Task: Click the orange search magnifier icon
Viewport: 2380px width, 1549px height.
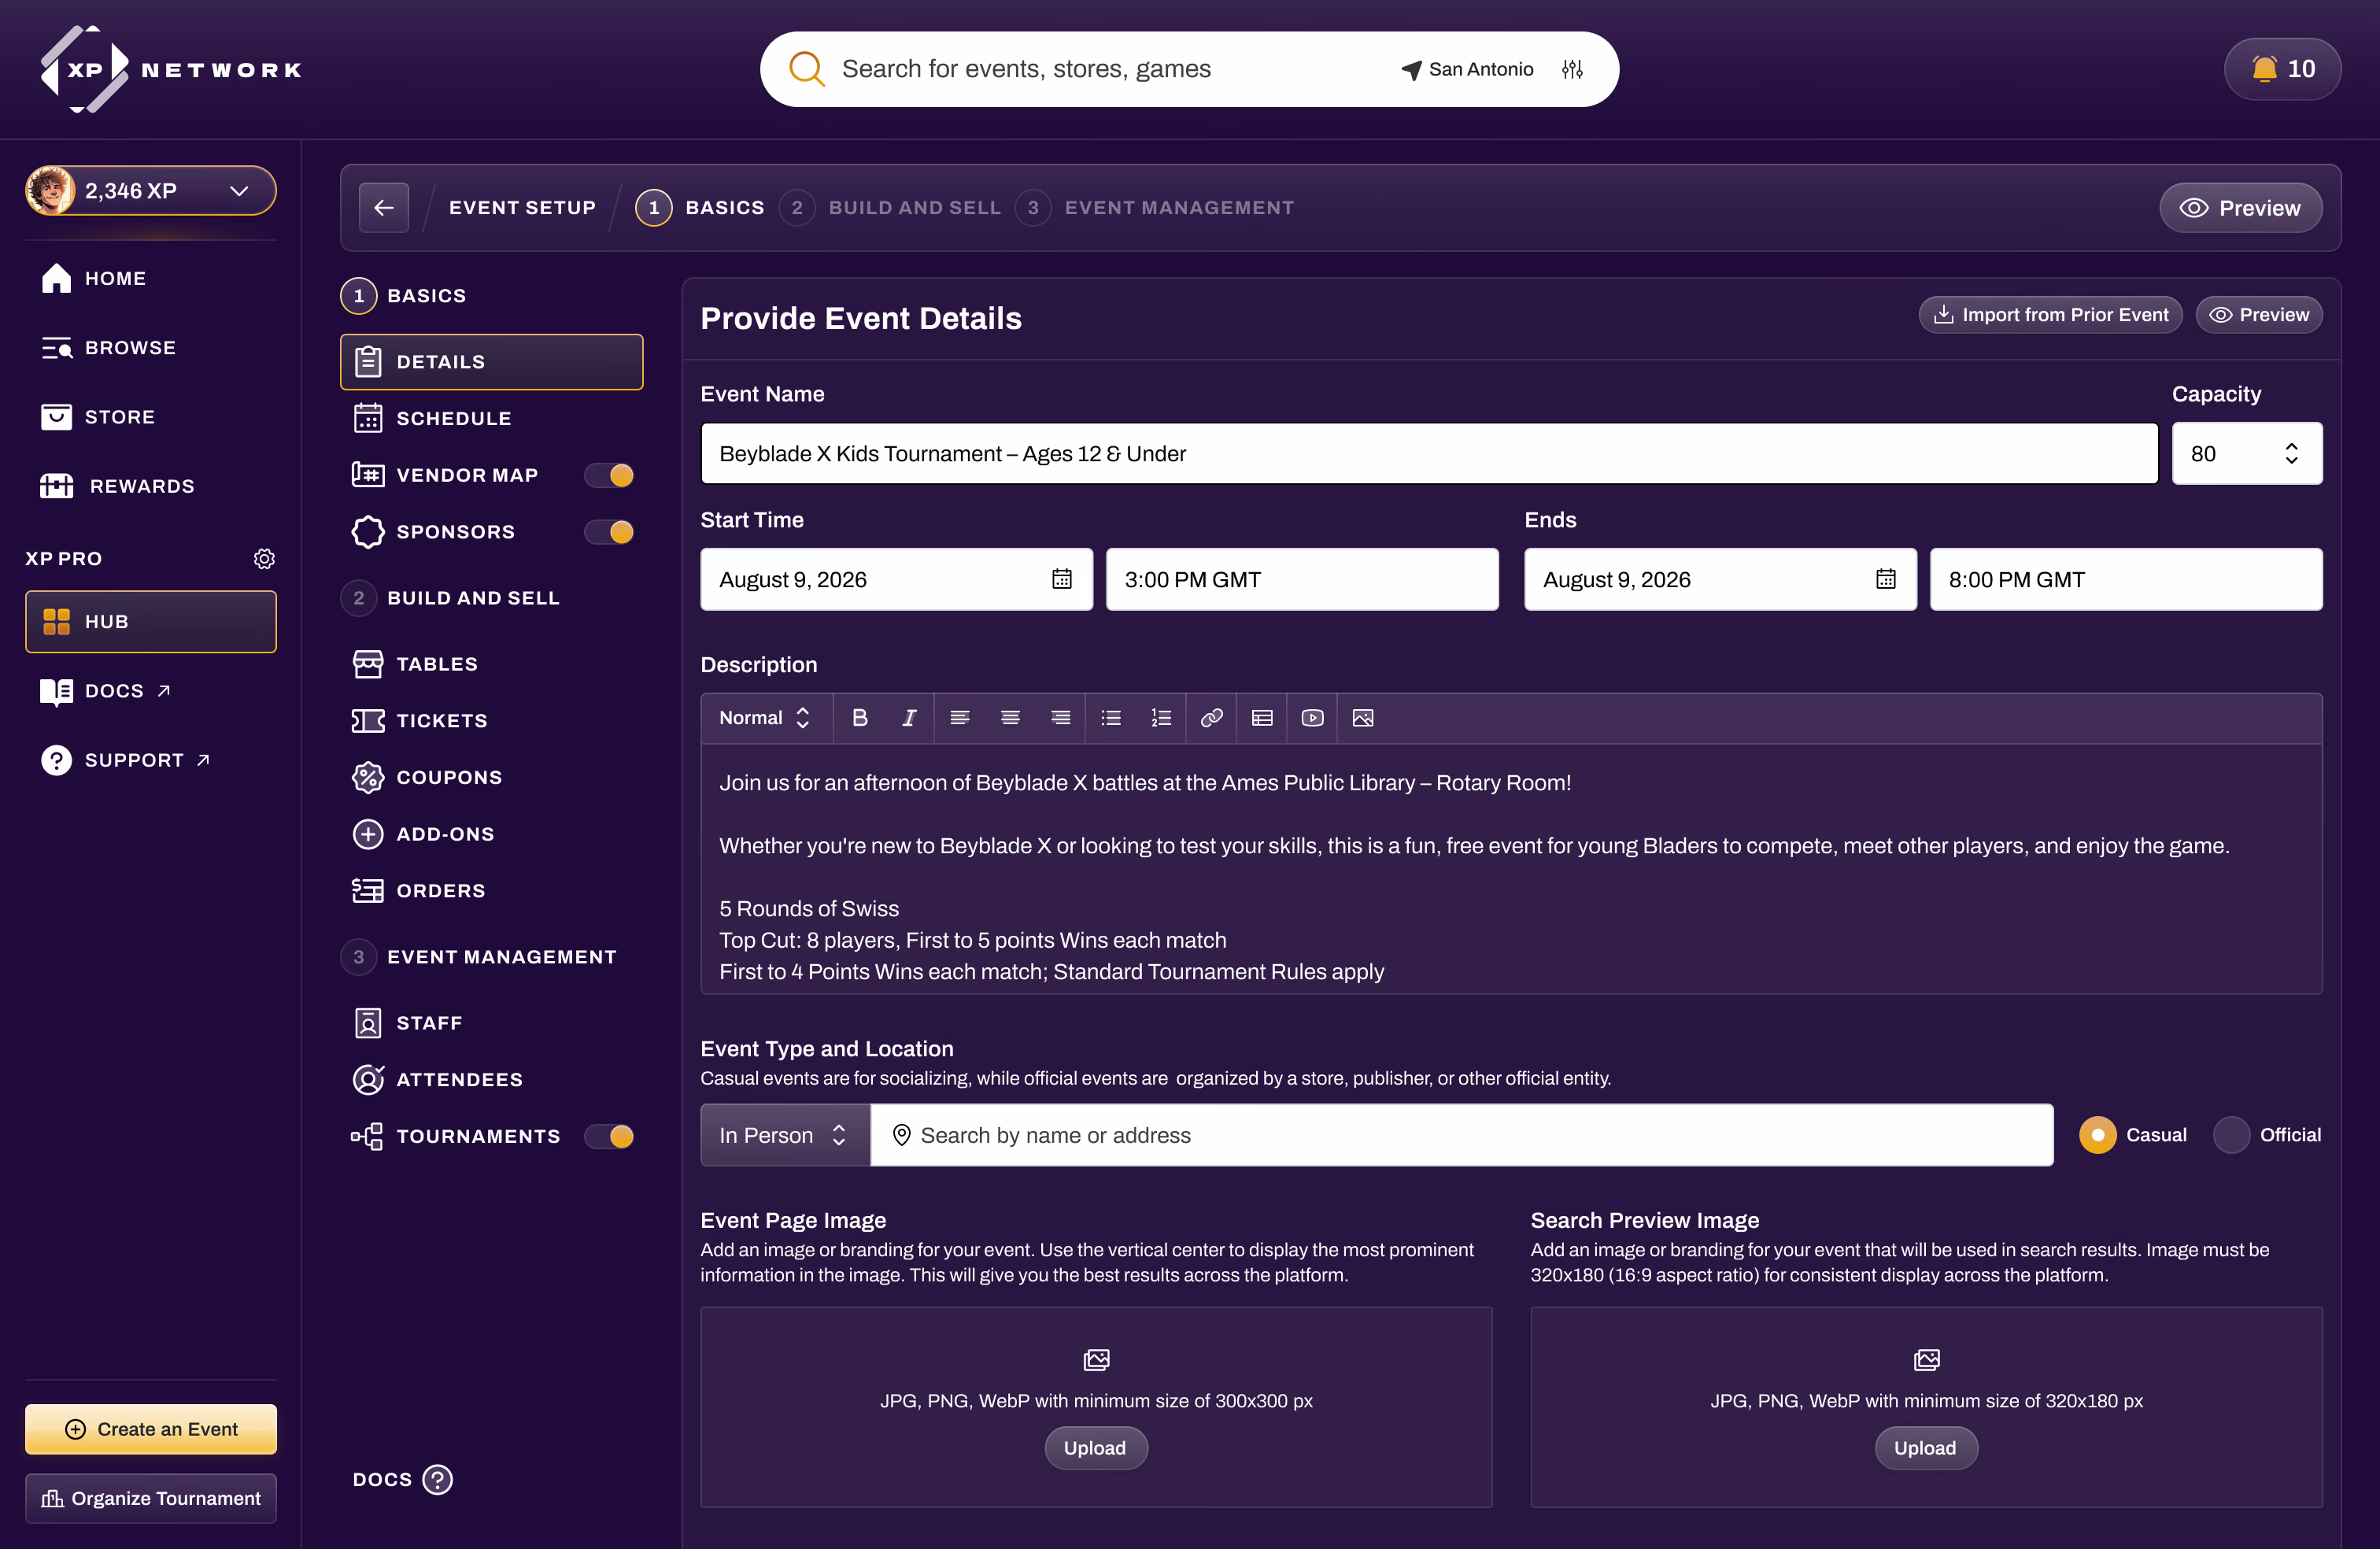Action: coord(806,69)
